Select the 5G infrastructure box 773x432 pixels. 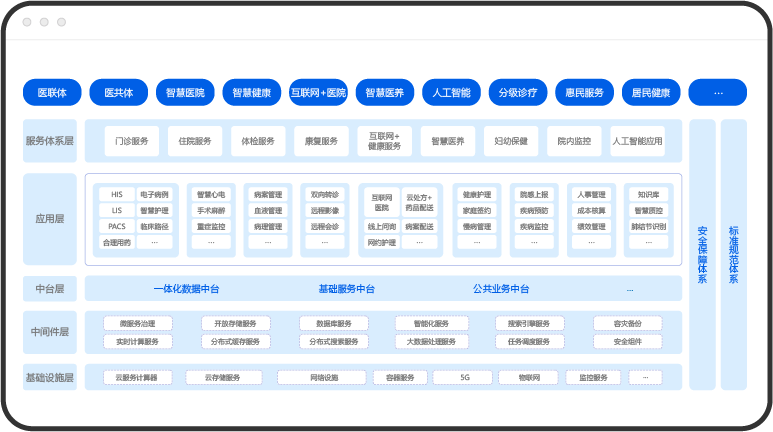pos(464,378)
